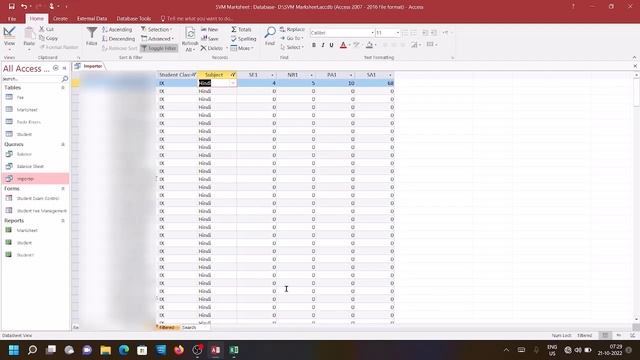Click the Filtered indicator in record navigator
Viewport: 640px width, 360px height.
(167, 327)
